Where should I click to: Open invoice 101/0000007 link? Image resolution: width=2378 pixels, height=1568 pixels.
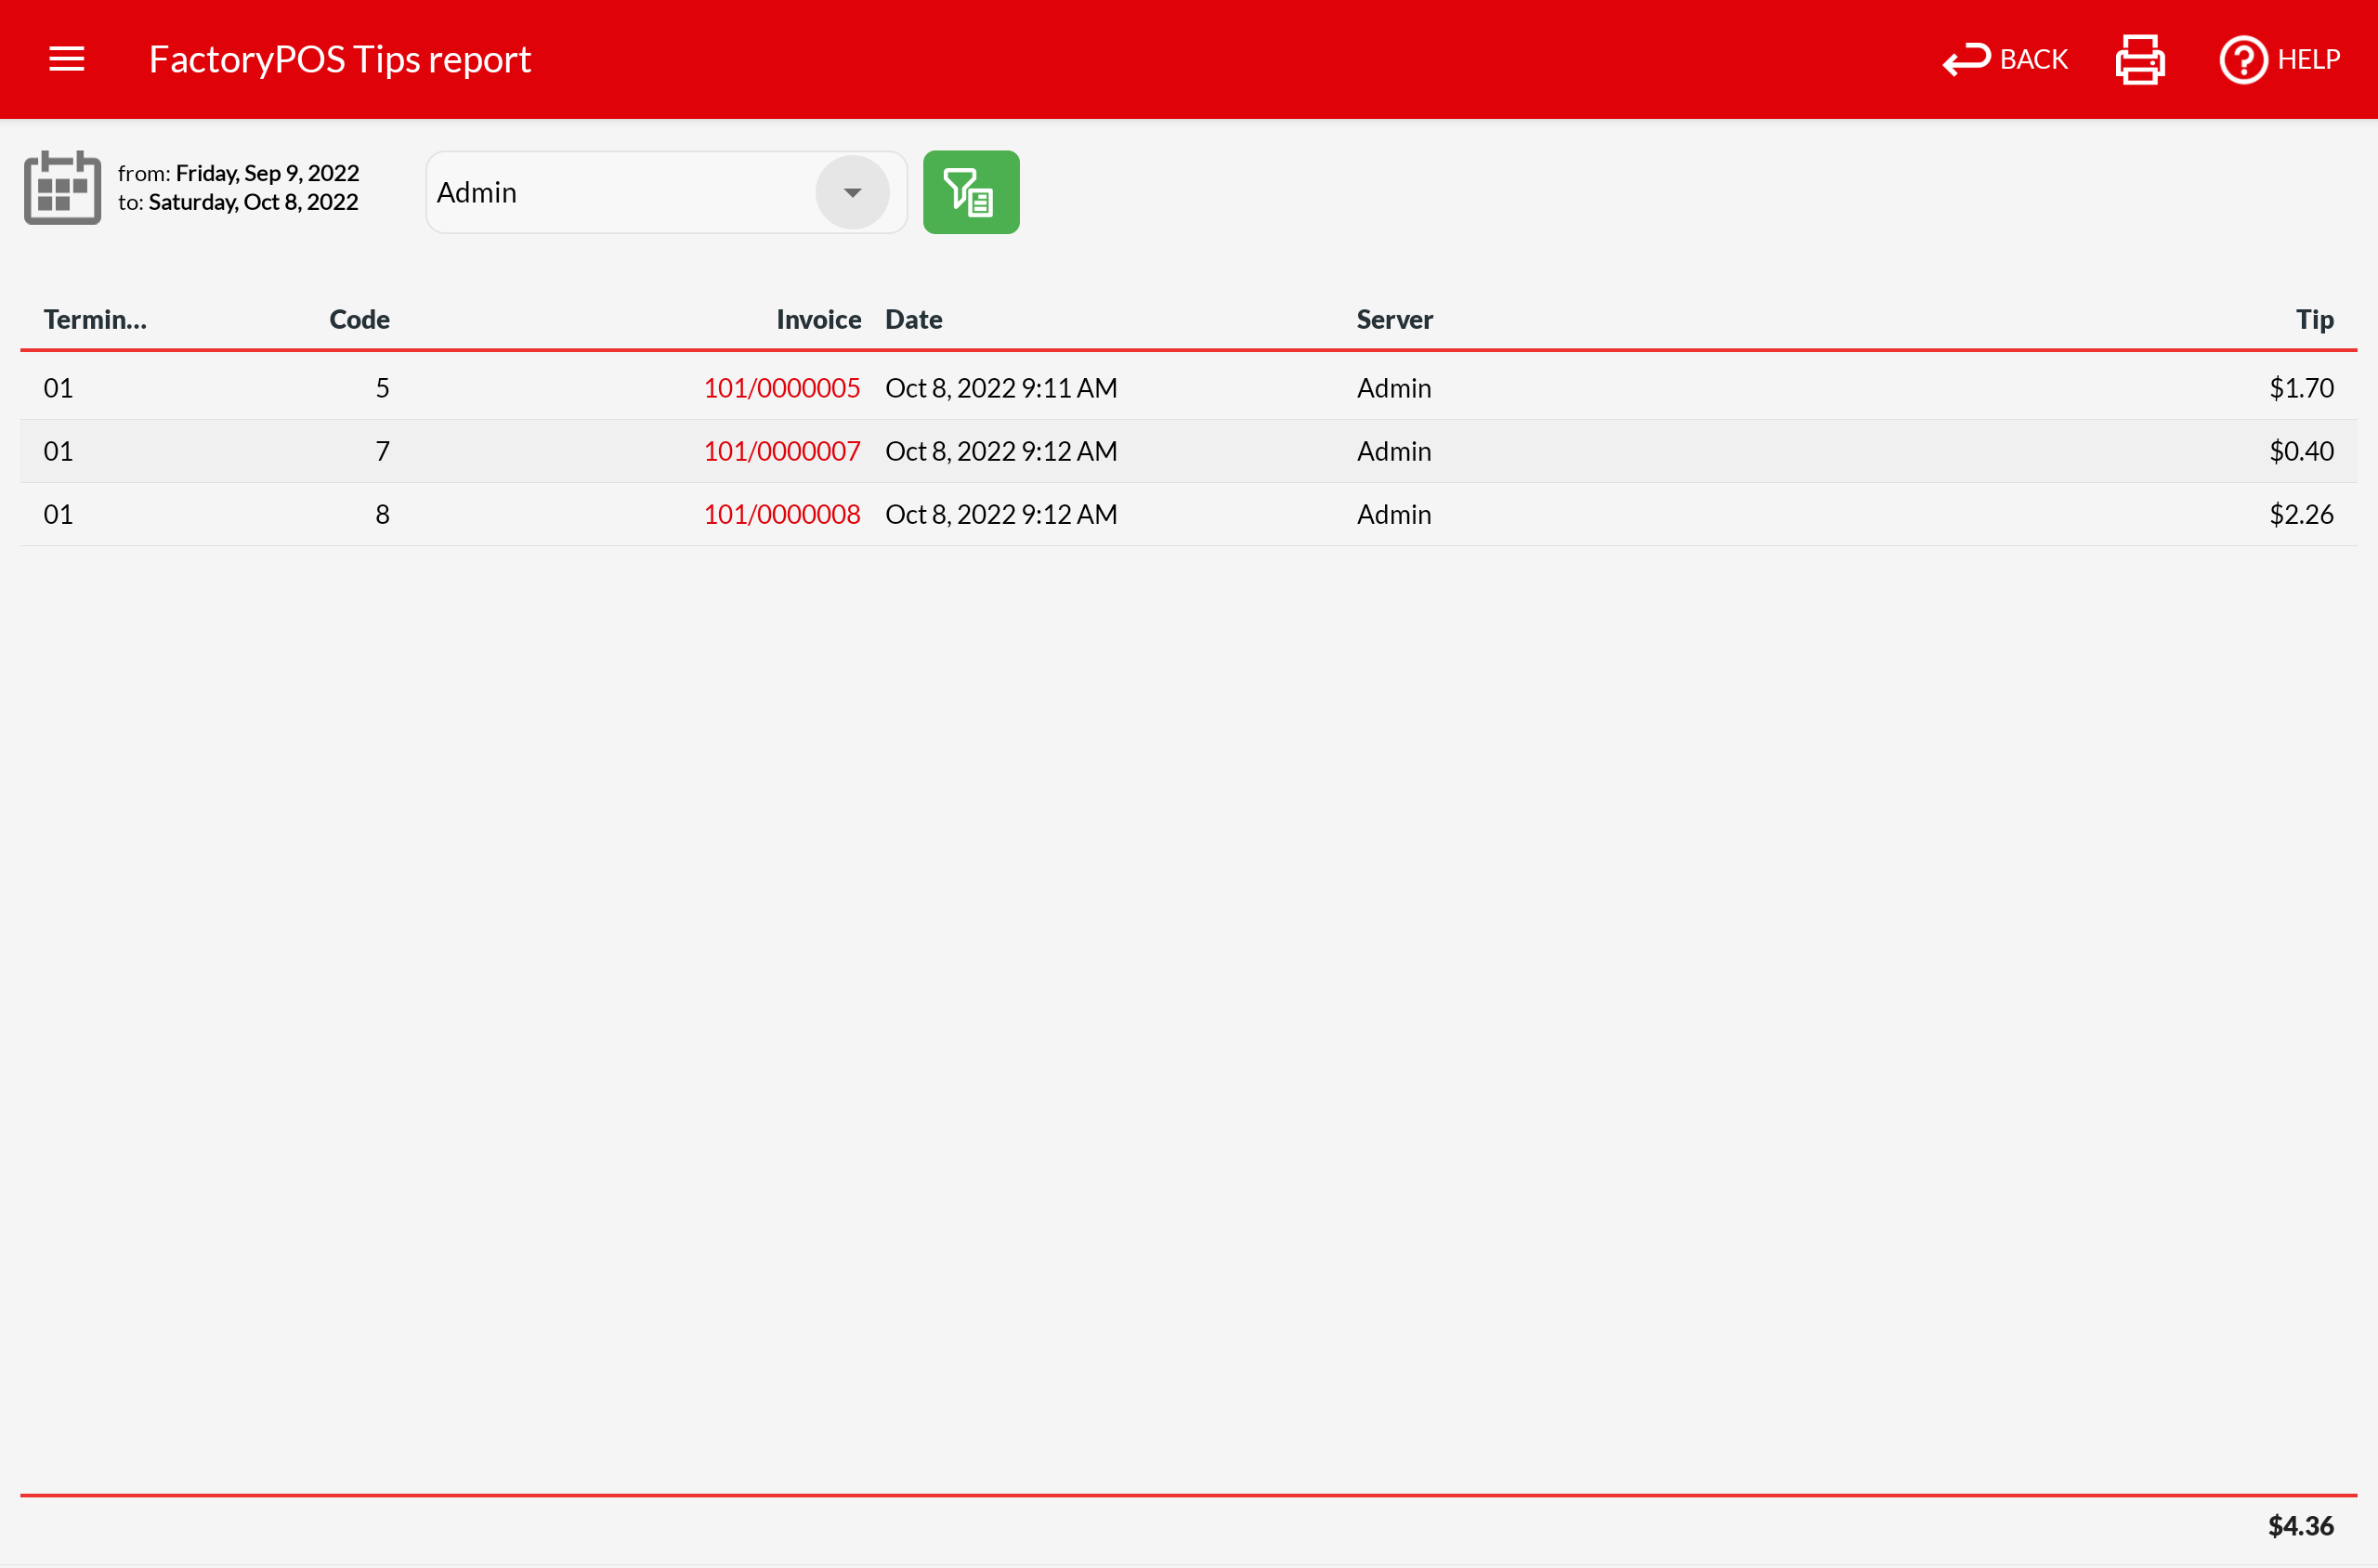781,451
